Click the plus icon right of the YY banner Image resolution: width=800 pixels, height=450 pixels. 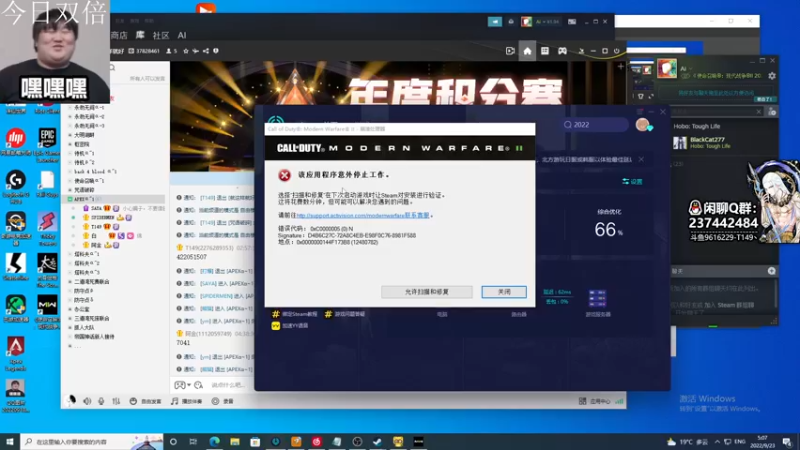(620, 67)
